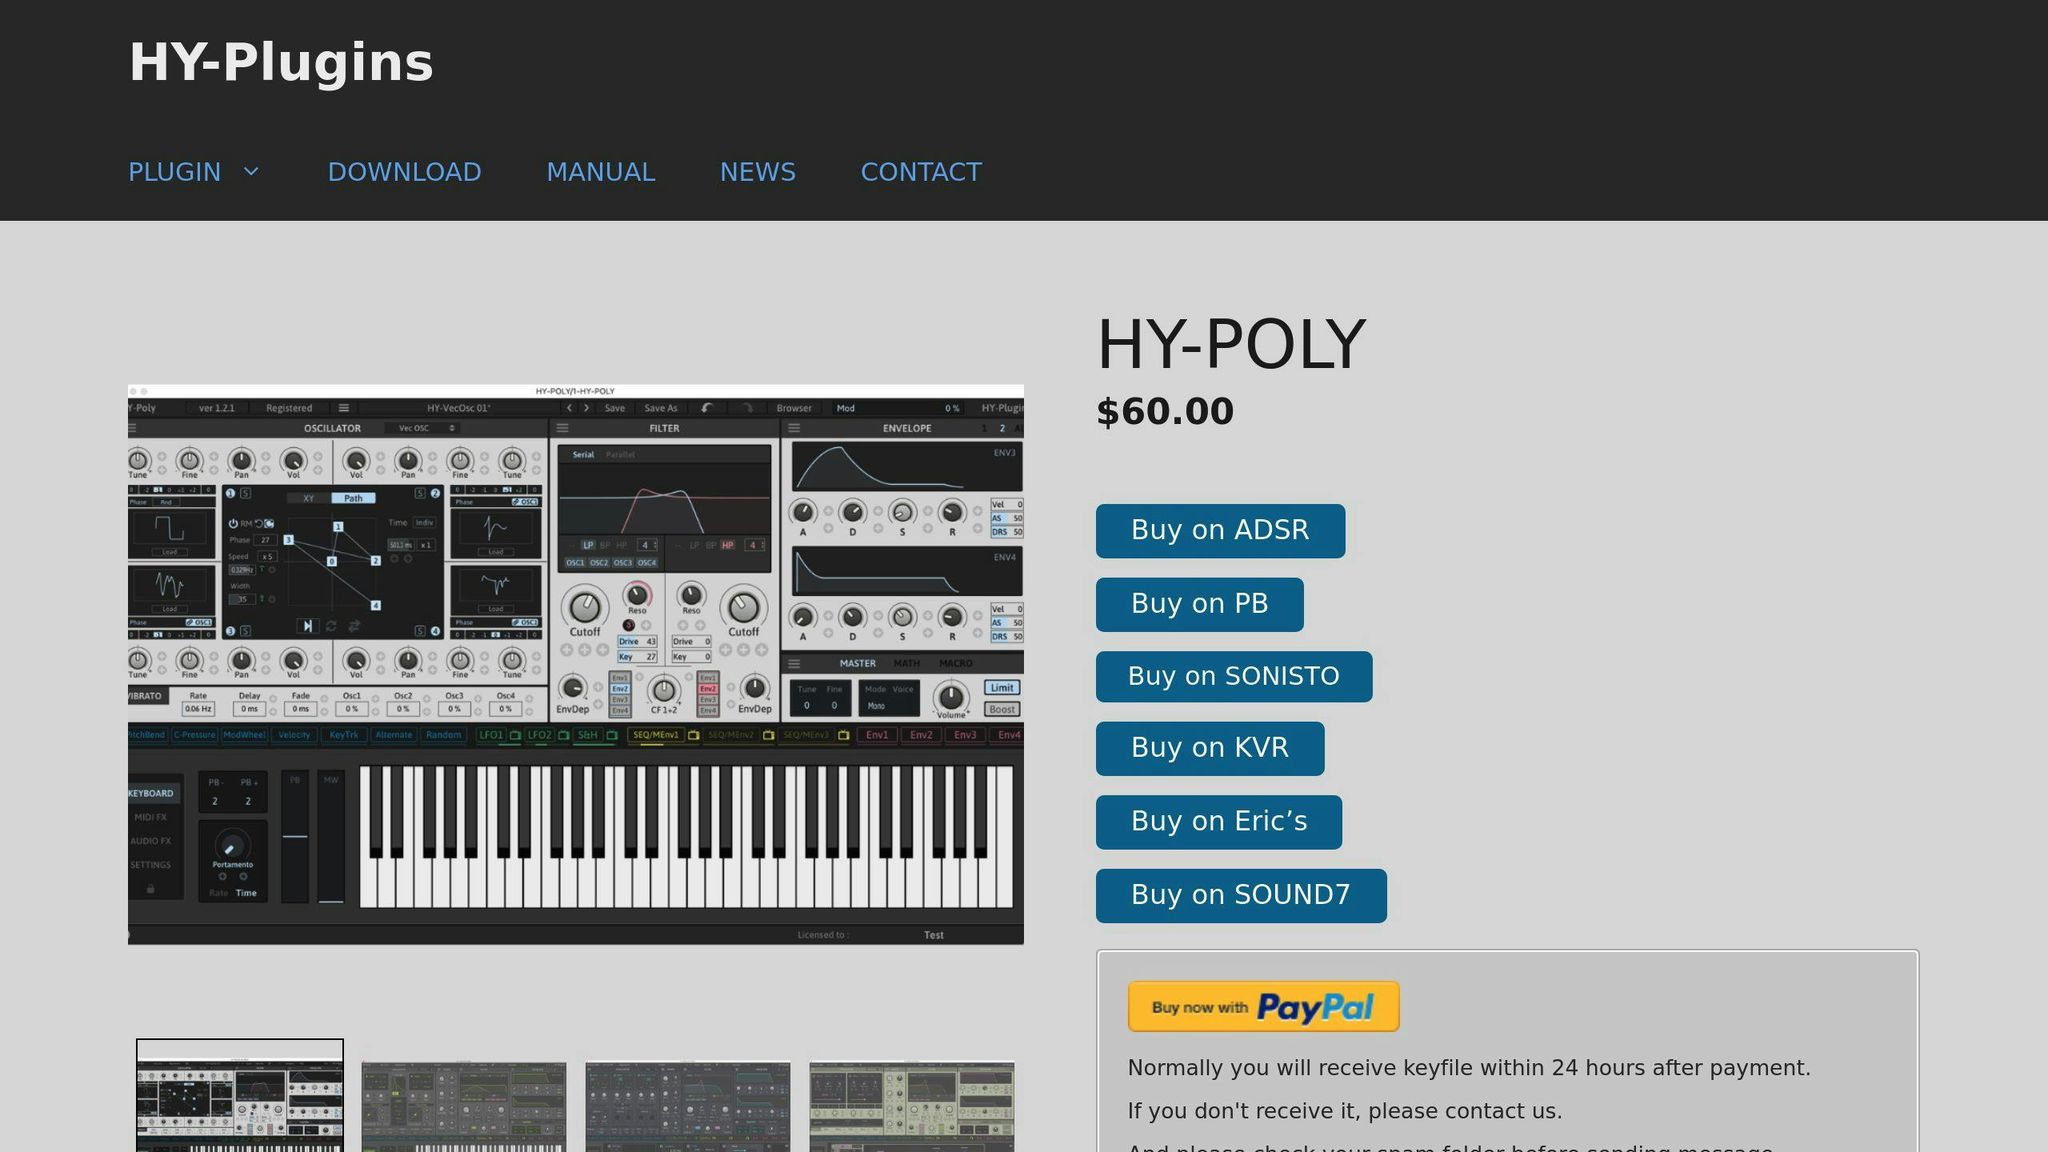Open the Envelope panel hamburger menu
The height and width of the screenshot is (1152, 2048).
(x=794, y=428)
